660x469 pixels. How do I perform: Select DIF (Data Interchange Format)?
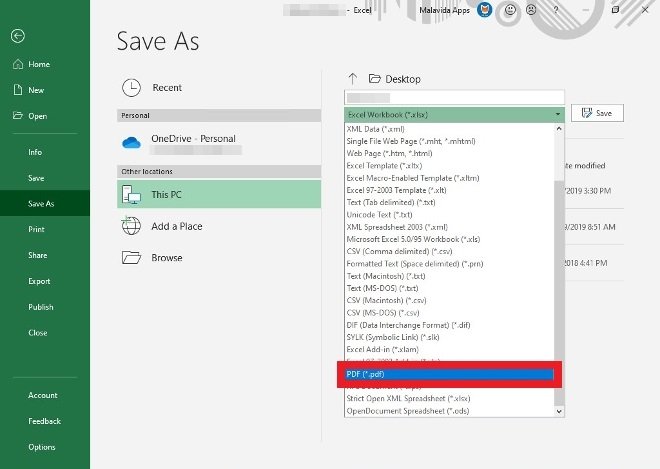449,325
